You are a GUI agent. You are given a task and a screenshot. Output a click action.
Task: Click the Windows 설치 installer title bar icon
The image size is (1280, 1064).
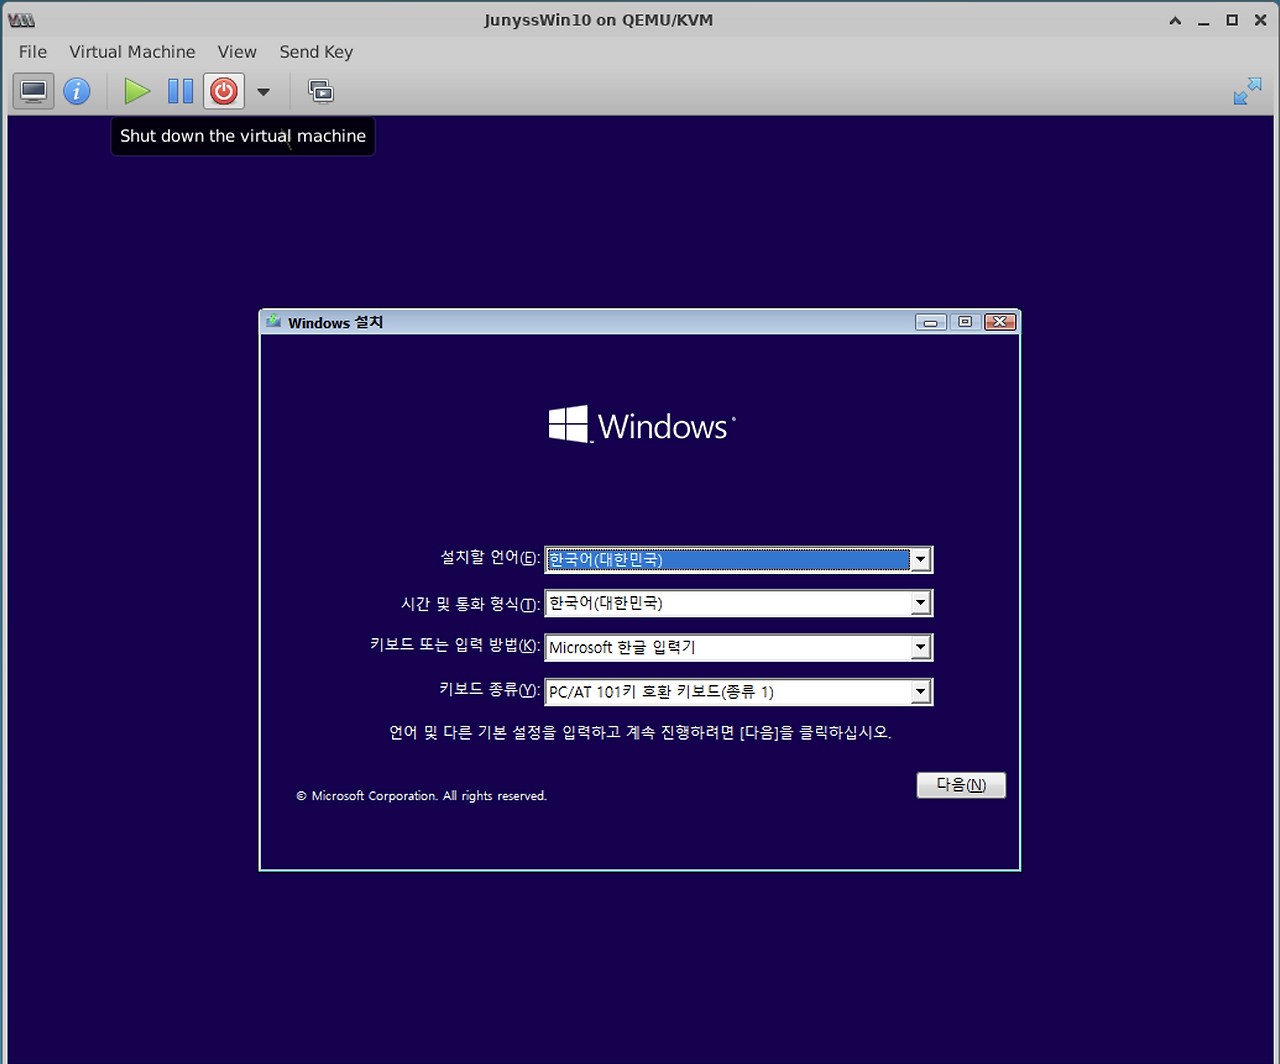point(272,322)
